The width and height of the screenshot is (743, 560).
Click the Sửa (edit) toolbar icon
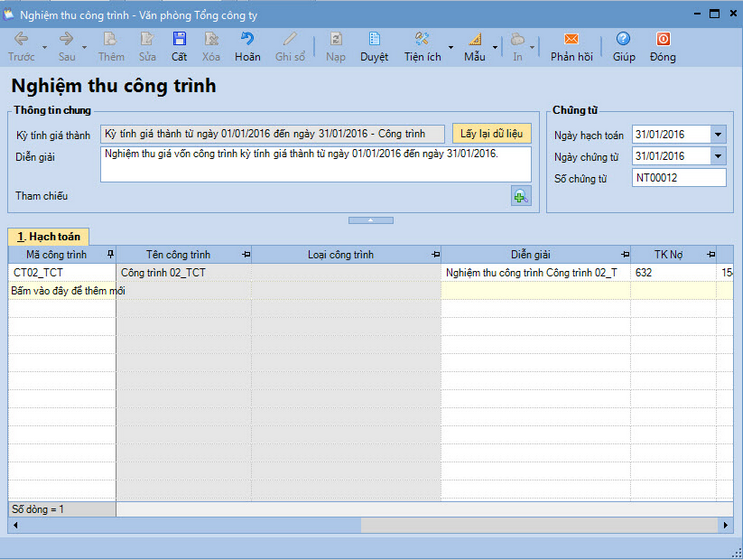(x=147, y=39)
